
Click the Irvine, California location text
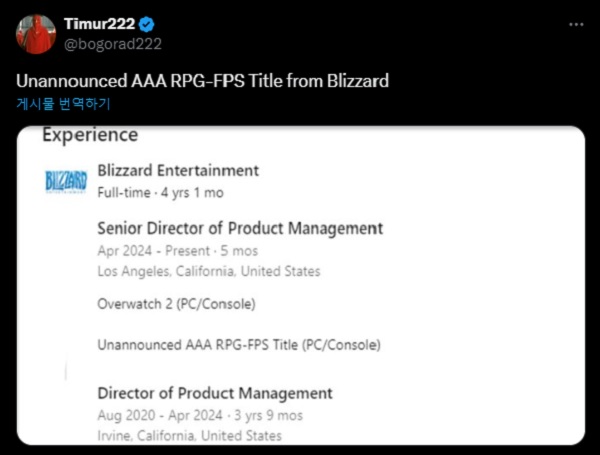(189, 435)
